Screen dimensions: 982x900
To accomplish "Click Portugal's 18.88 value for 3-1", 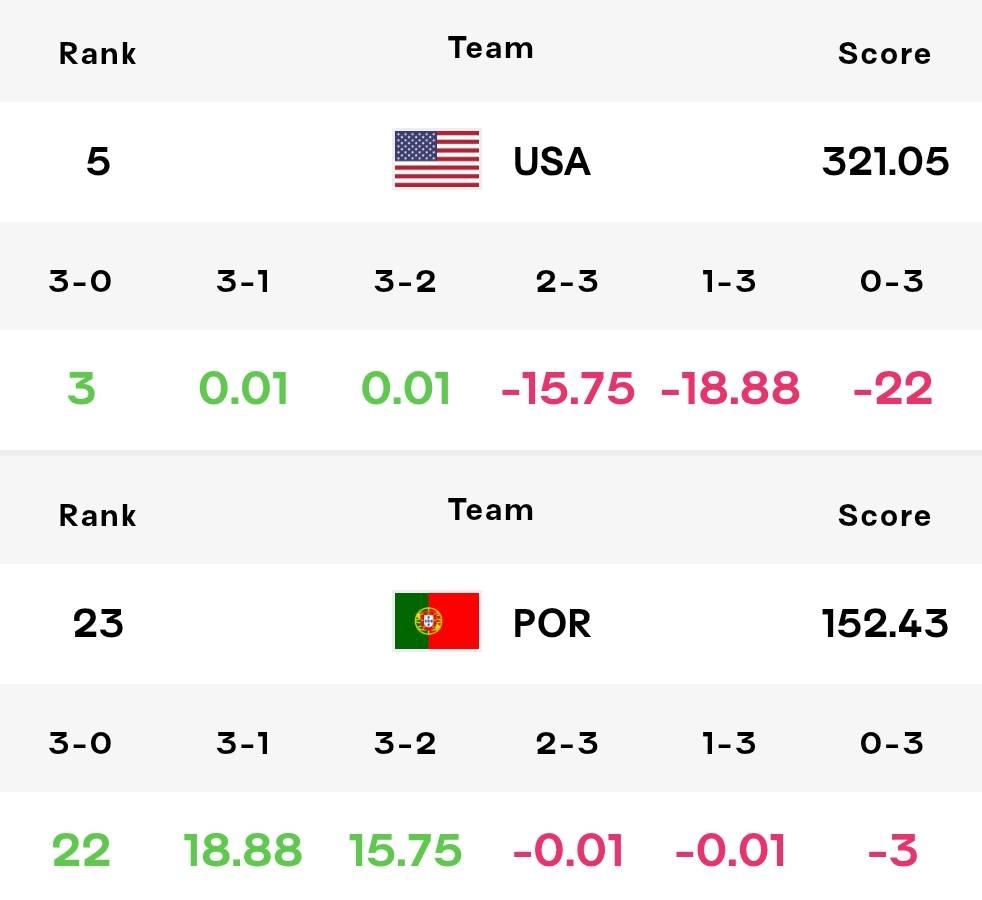I will (243, 850).
